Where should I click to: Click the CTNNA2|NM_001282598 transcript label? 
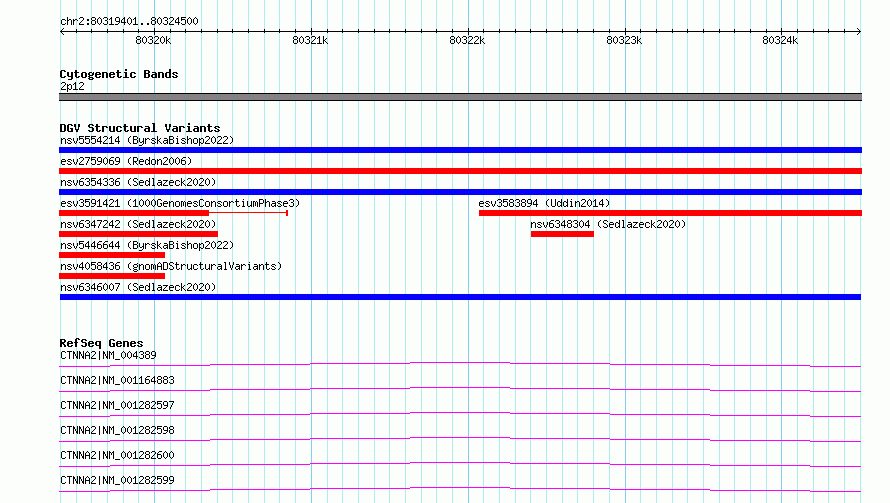[117, 430]
